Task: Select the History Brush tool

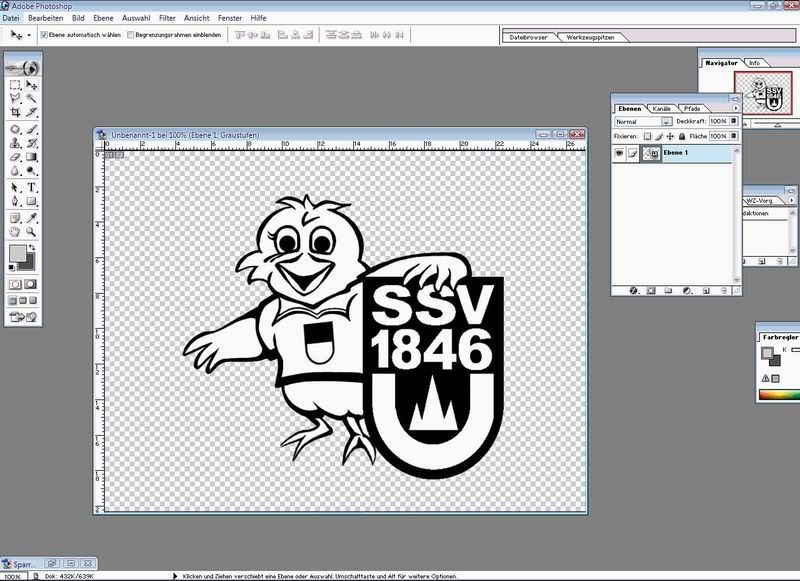Action: pyautogui.click(x=31, y=143)
